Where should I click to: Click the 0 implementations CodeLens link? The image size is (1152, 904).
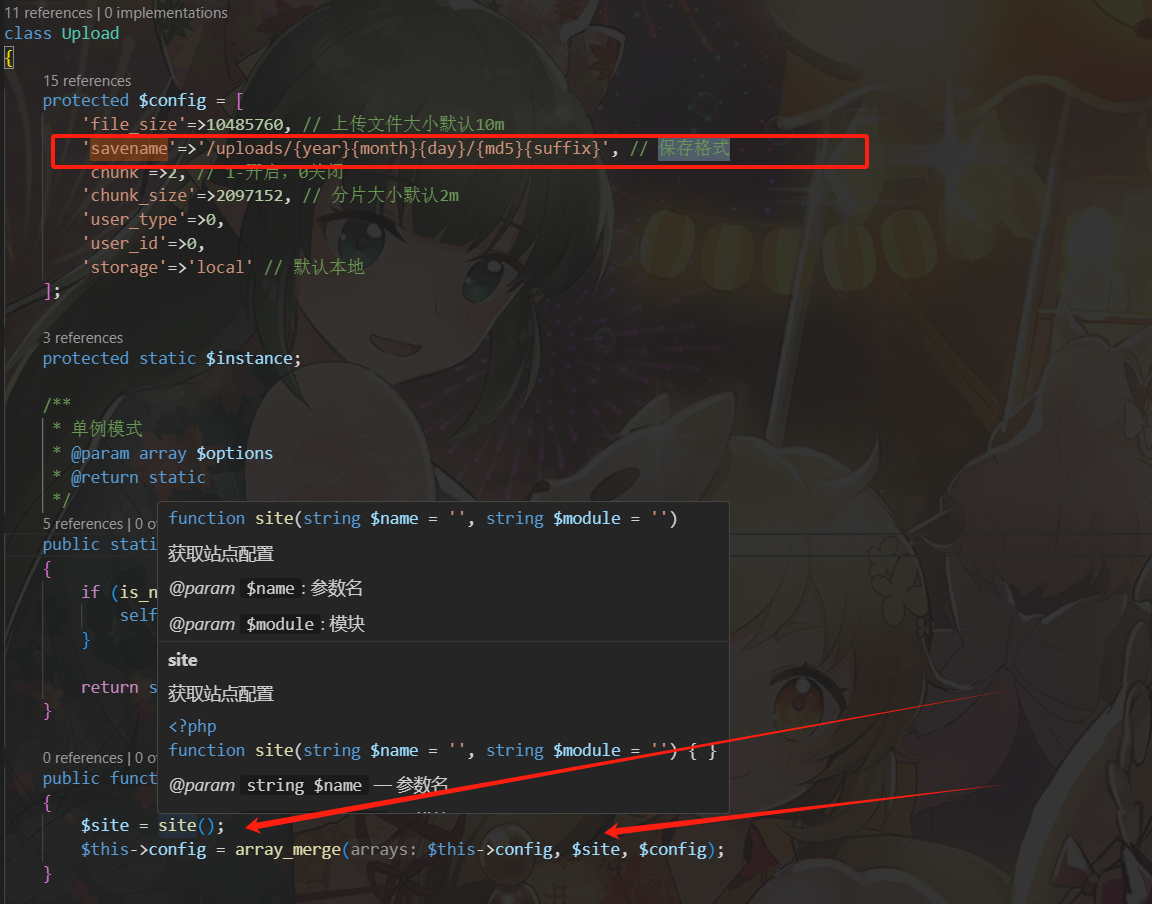click(x=166, y=12)
